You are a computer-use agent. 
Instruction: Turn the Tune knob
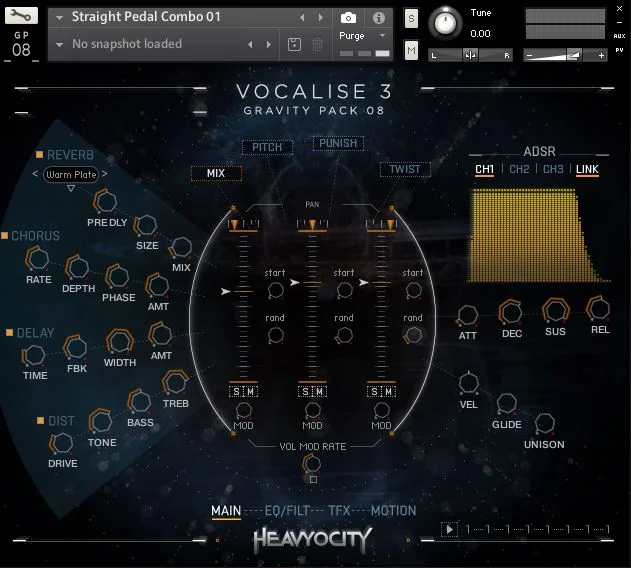445,23
